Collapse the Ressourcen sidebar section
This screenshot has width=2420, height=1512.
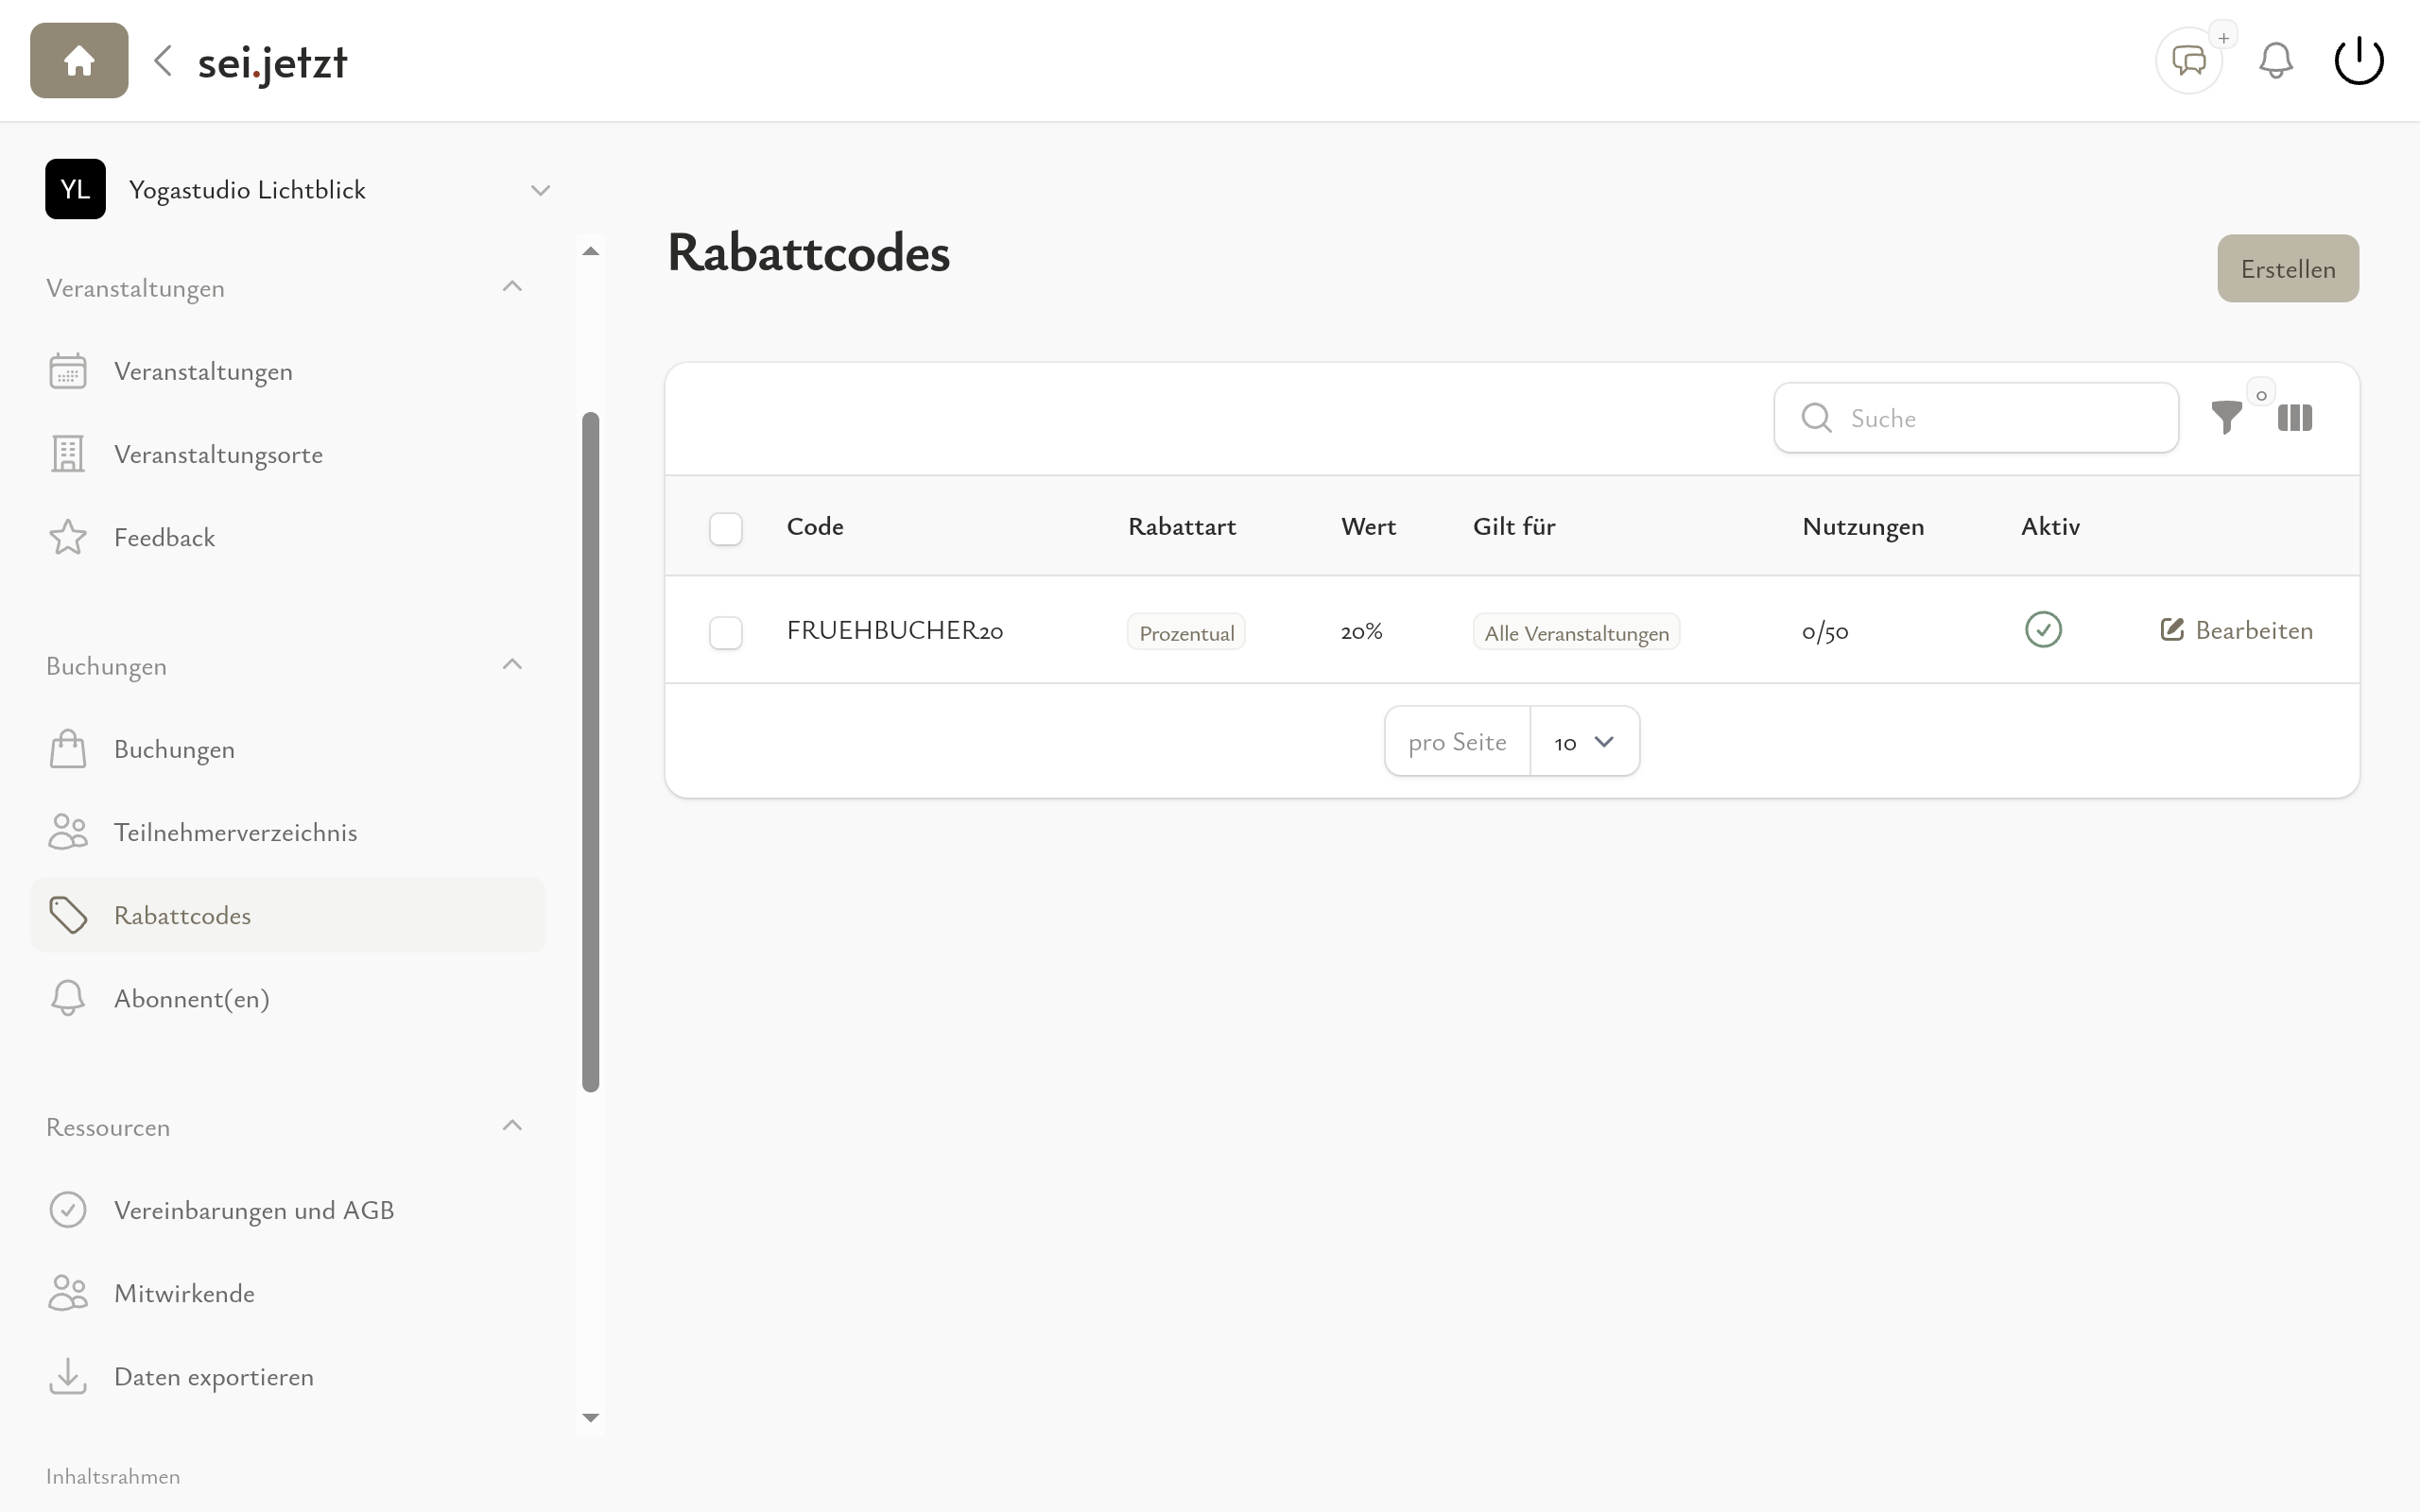point(512,1126)
